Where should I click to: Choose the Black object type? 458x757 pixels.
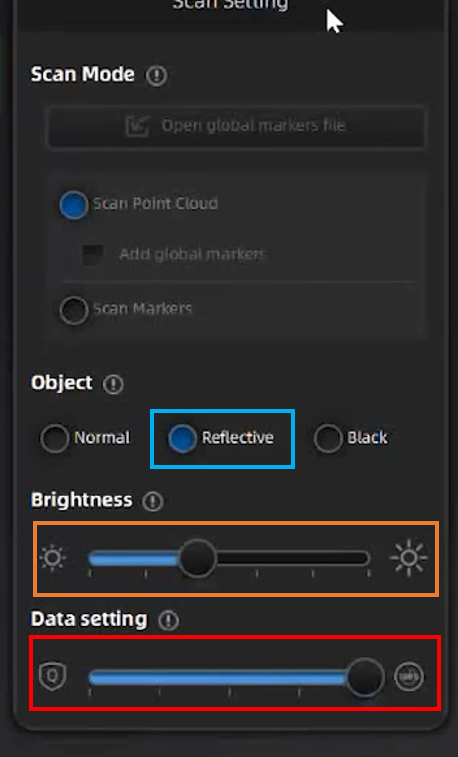[x=328, y=438]
